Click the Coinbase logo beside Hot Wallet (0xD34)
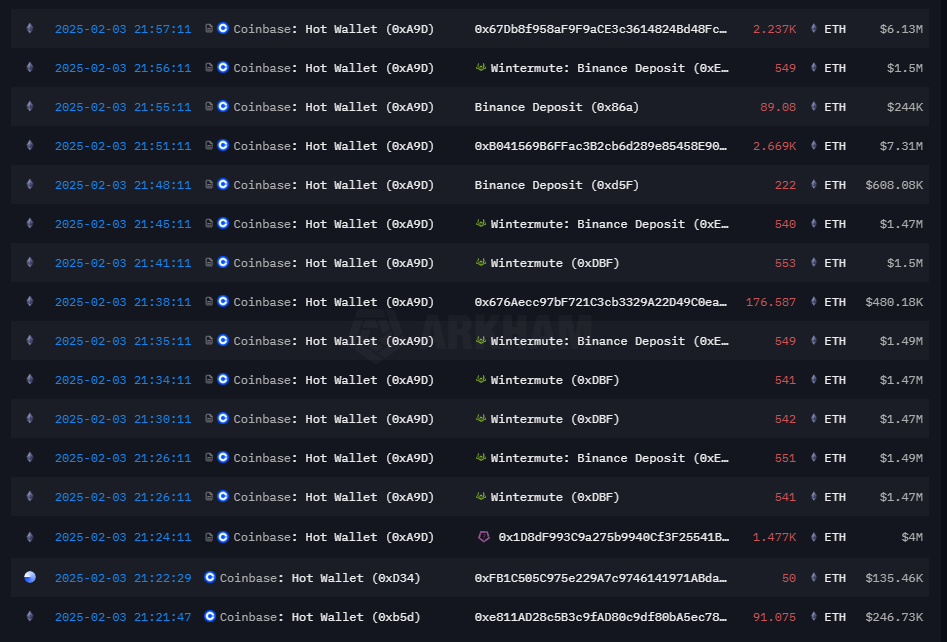This screenshot has height=642, width=947. 210,577
